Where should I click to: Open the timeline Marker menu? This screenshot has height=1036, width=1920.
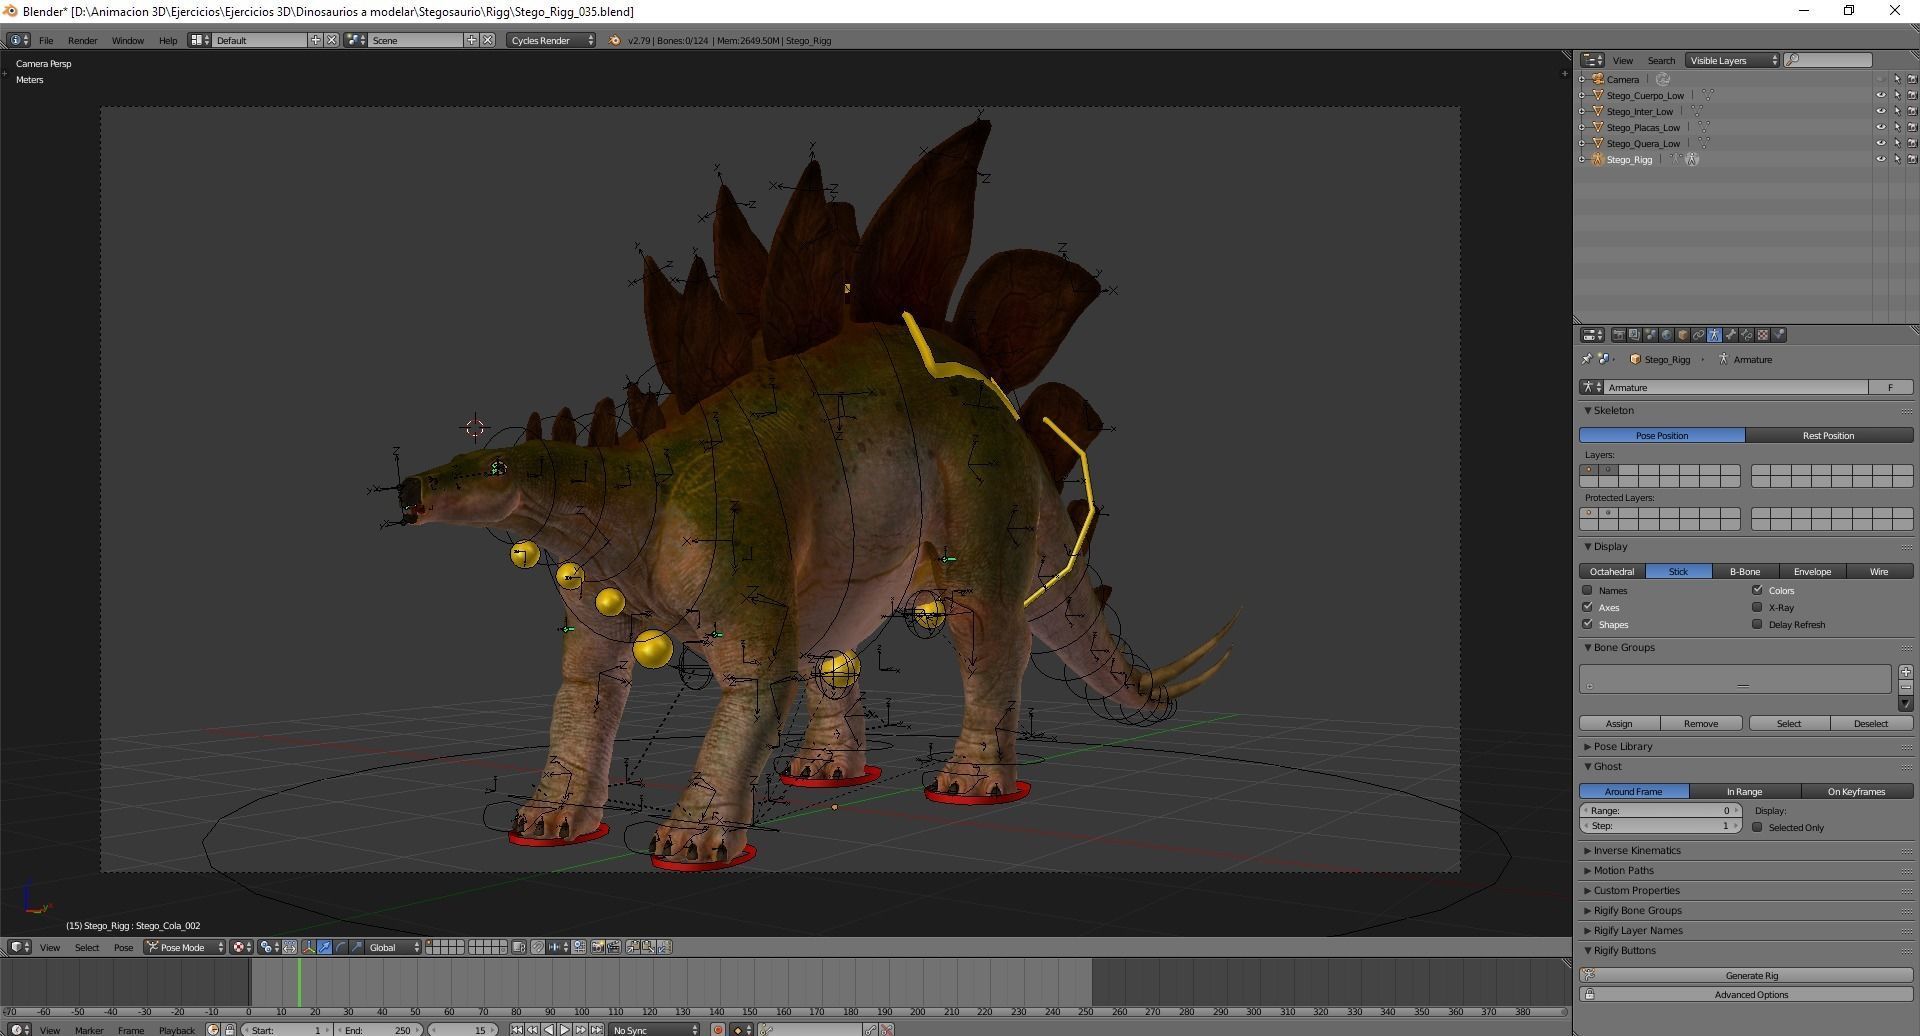click(89, 1030)
